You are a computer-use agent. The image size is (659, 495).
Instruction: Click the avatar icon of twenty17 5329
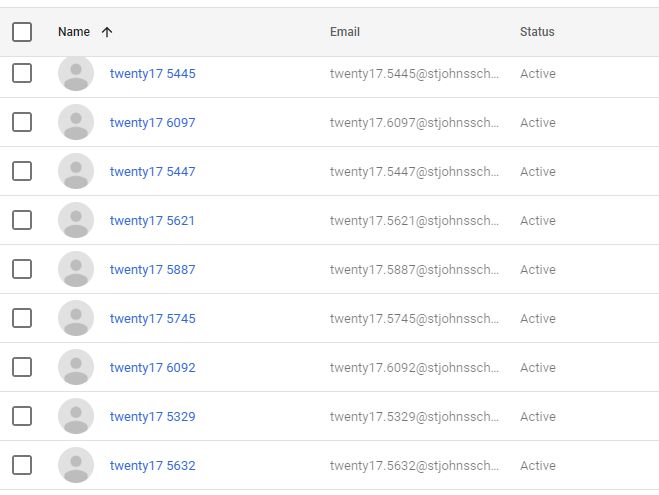click(x=76, y=416)
